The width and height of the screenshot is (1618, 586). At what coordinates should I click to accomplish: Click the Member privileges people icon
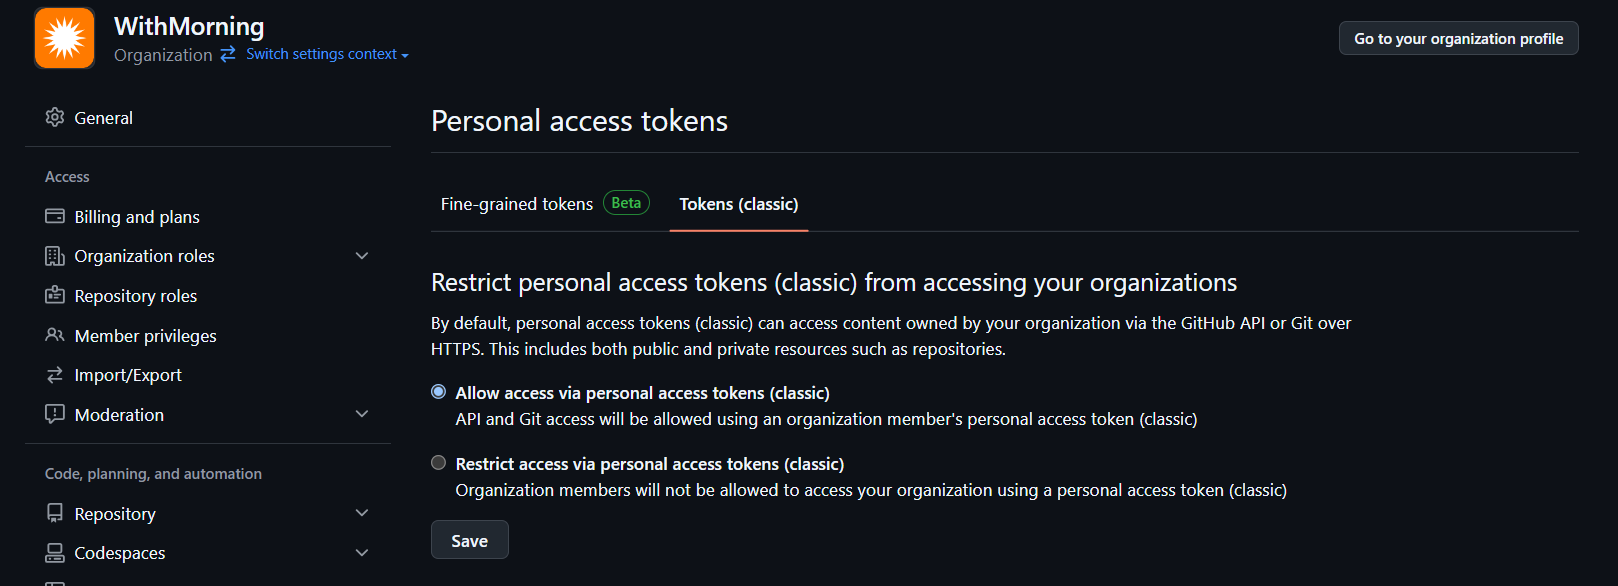click(55, 335)
